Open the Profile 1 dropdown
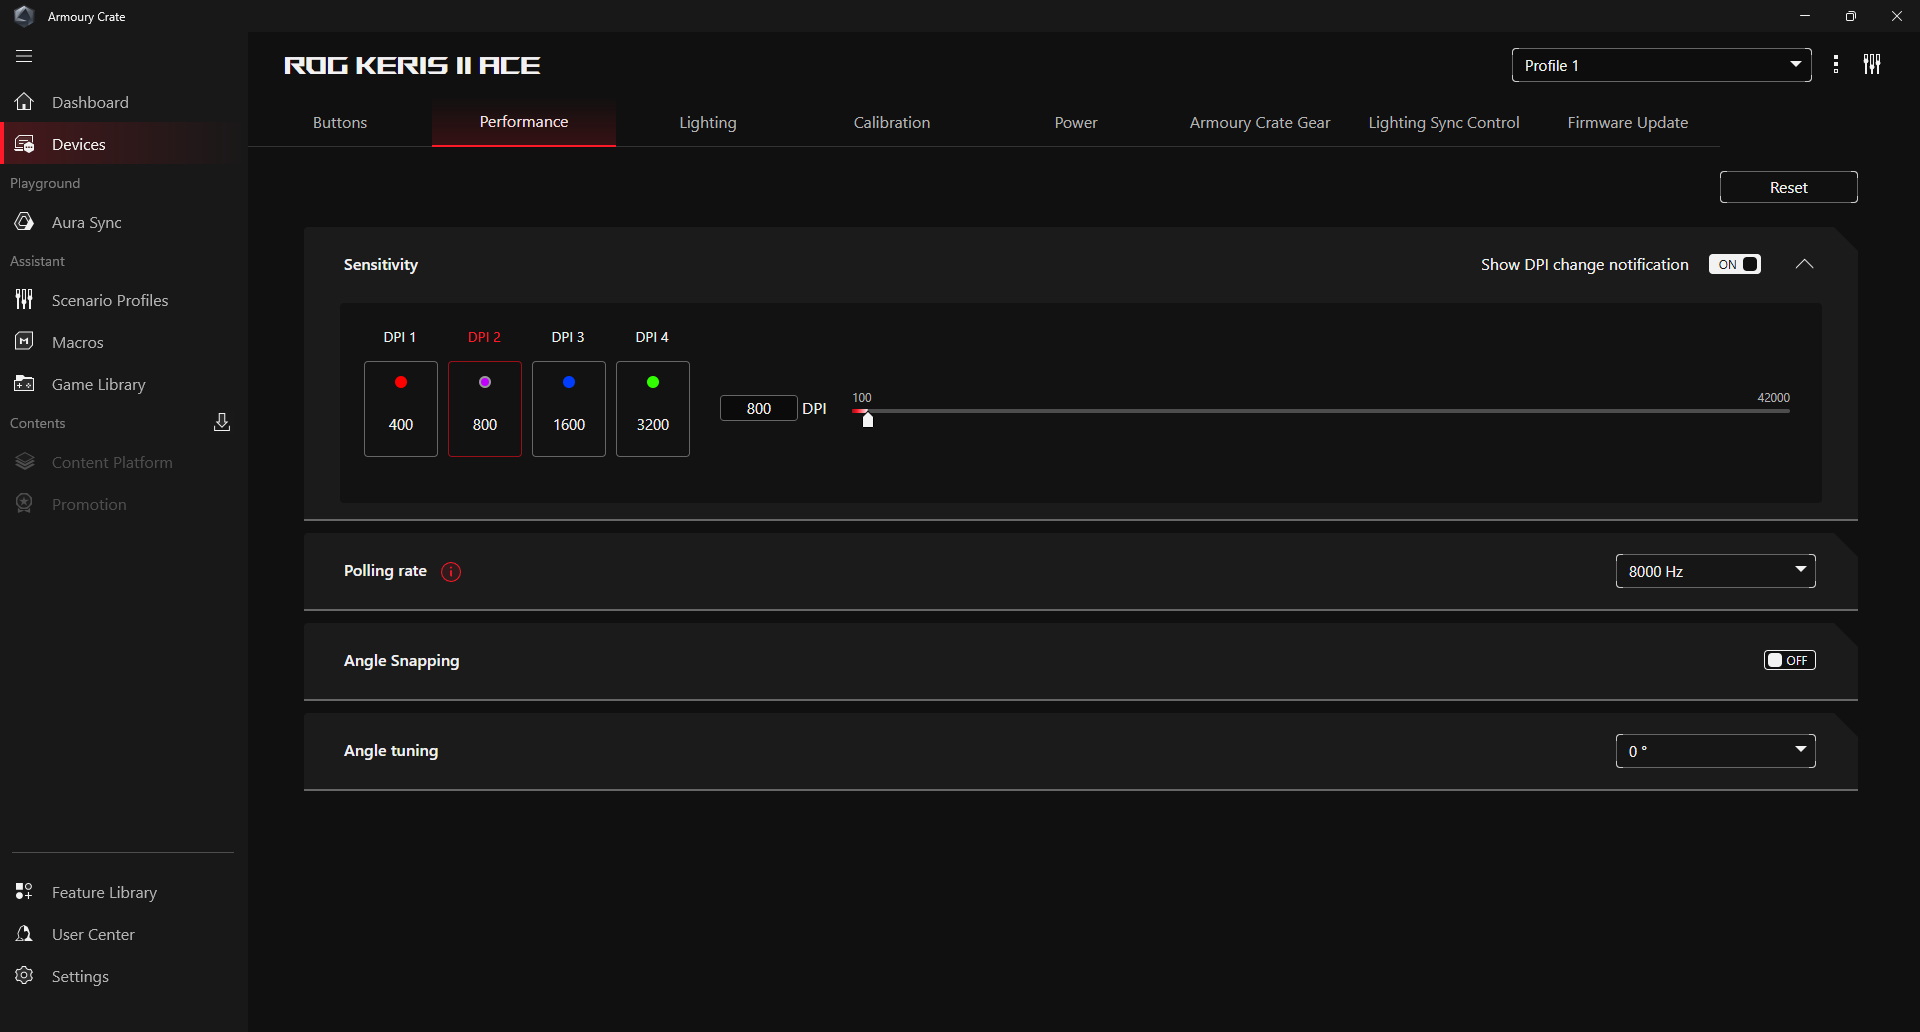This screenshot has height=1032, width=1920. pos(1661,65)
